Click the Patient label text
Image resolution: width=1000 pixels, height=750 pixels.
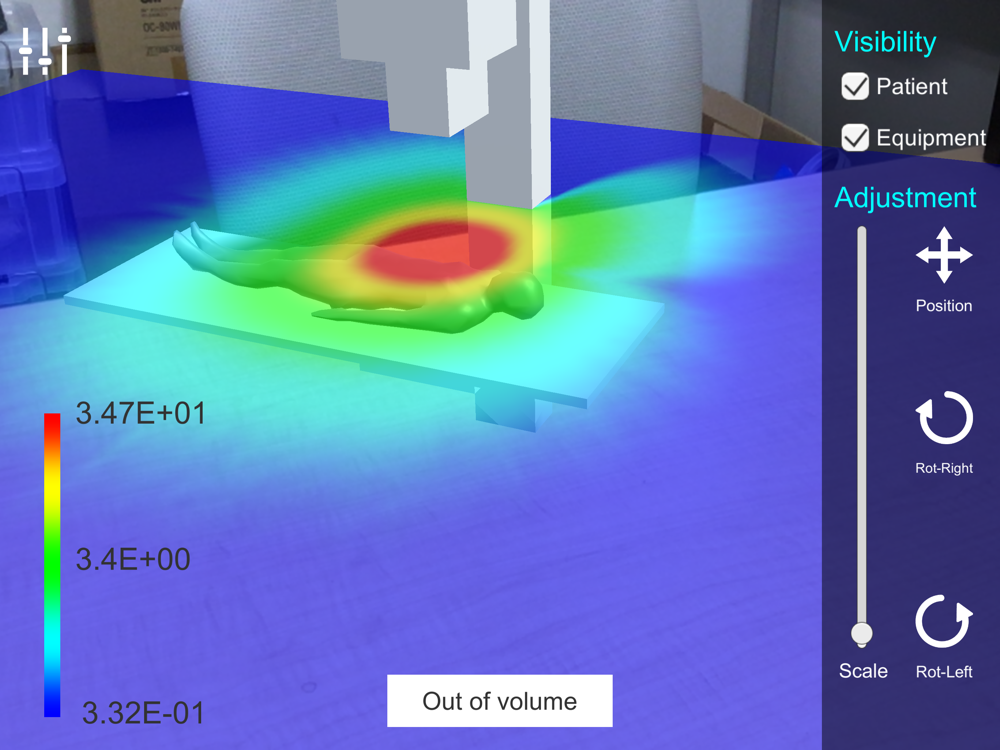911,86
